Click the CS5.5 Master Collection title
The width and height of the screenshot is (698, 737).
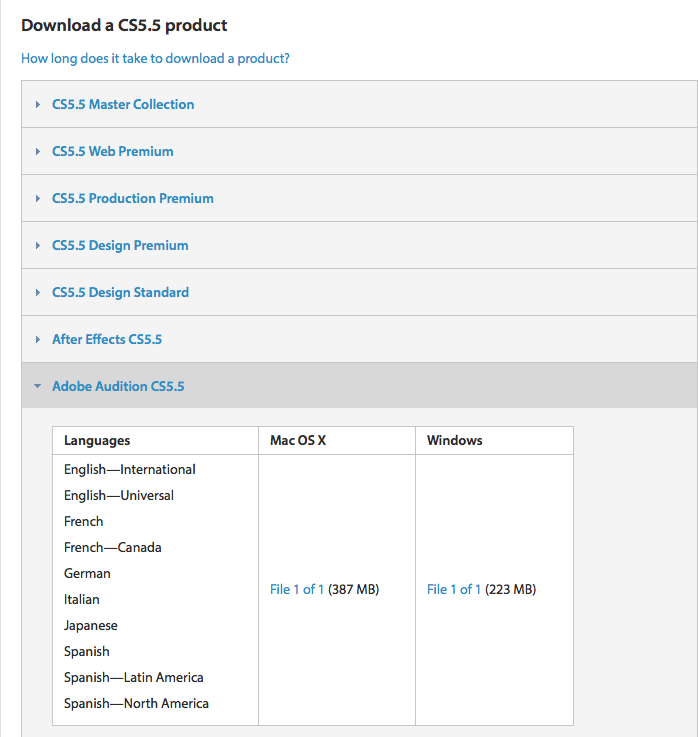pos(123,104)
